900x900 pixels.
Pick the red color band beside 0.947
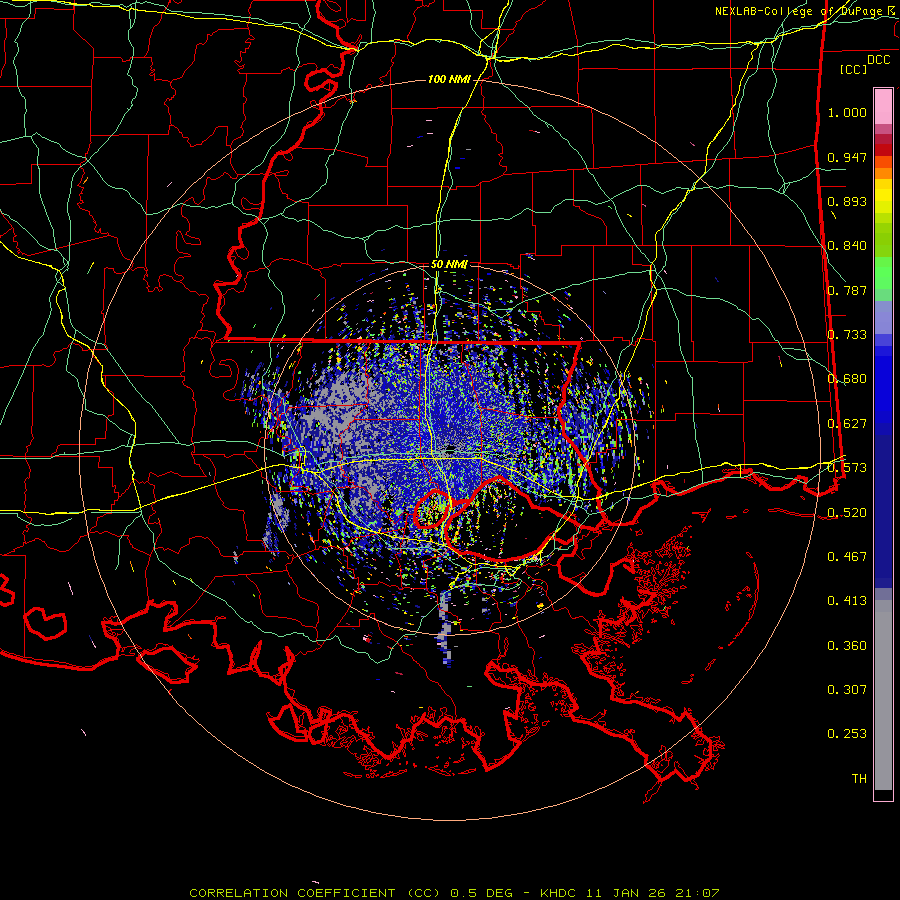[883, 150]
